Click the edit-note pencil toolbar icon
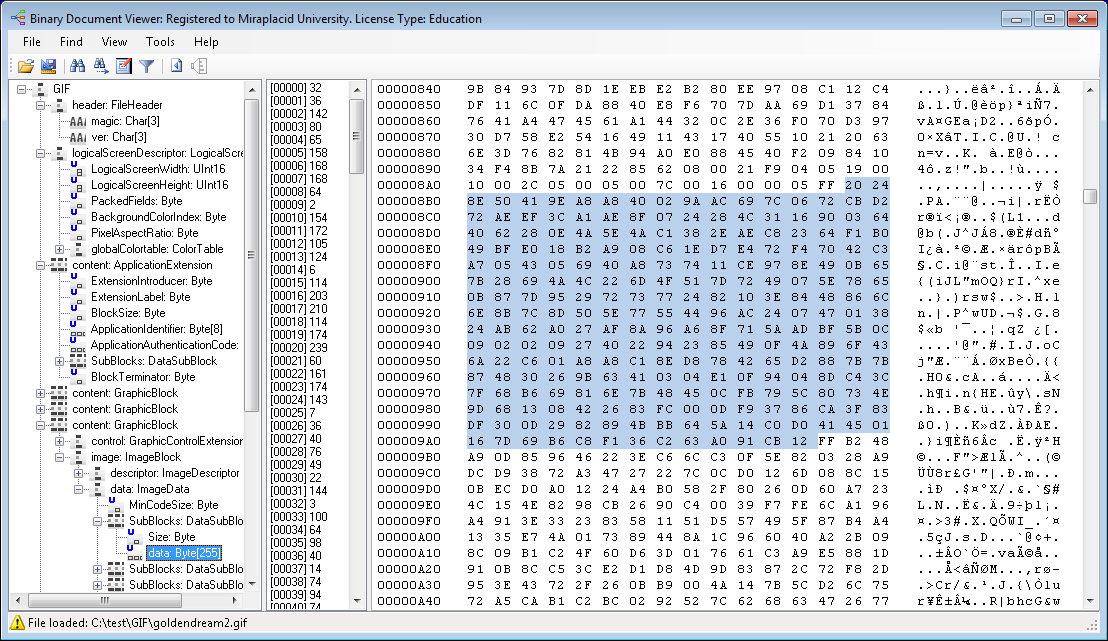 point(124,66)
